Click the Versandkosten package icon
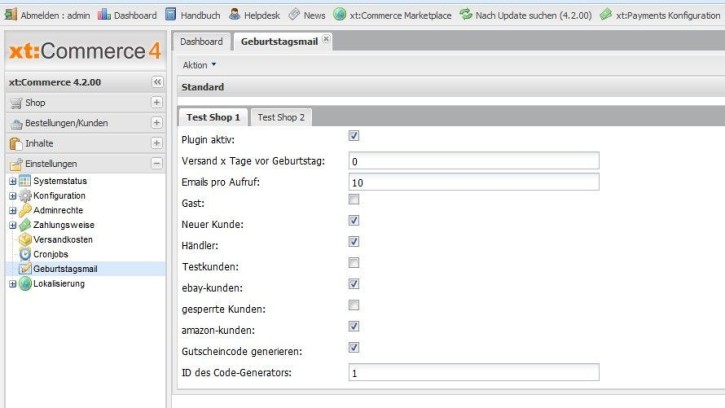 pyautogui.click(x=25, y=240)
